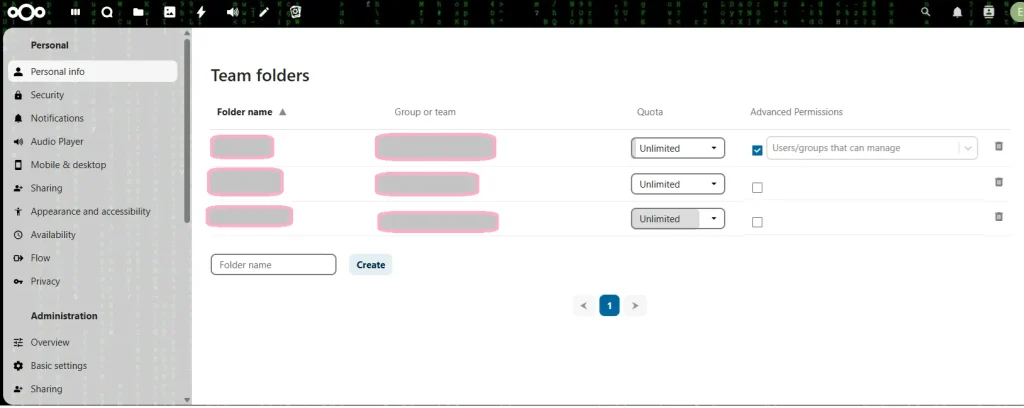Open the Sharing entry under Administration
The image size is (1024, 408).
tap(93, 389)
